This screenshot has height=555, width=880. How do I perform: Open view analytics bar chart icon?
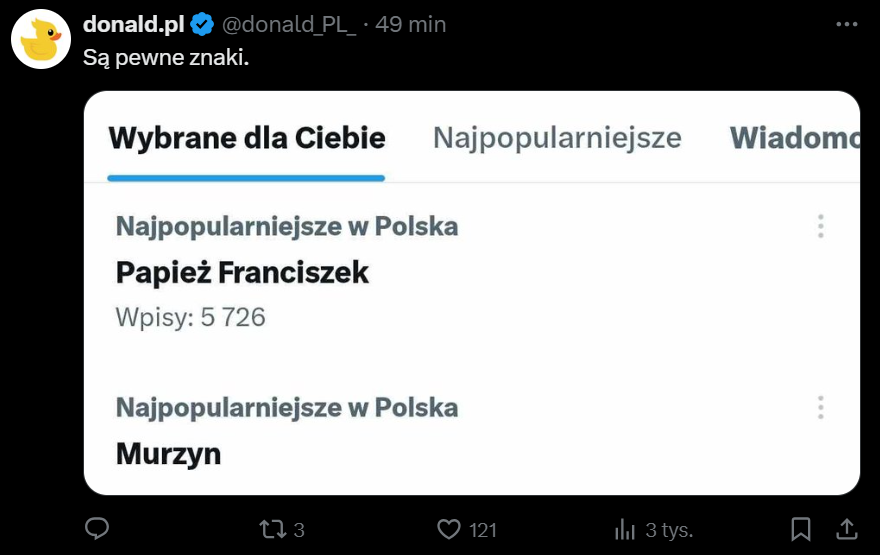pos(626,528)
